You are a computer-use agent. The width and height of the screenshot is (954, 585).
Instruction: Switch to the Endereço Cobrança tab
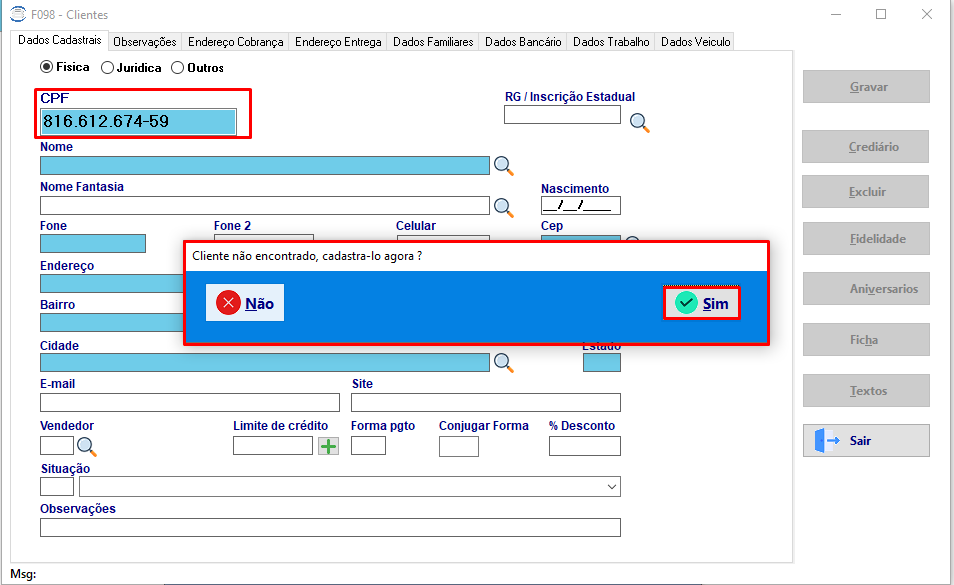pyautogui.click(x=235, y=42)
